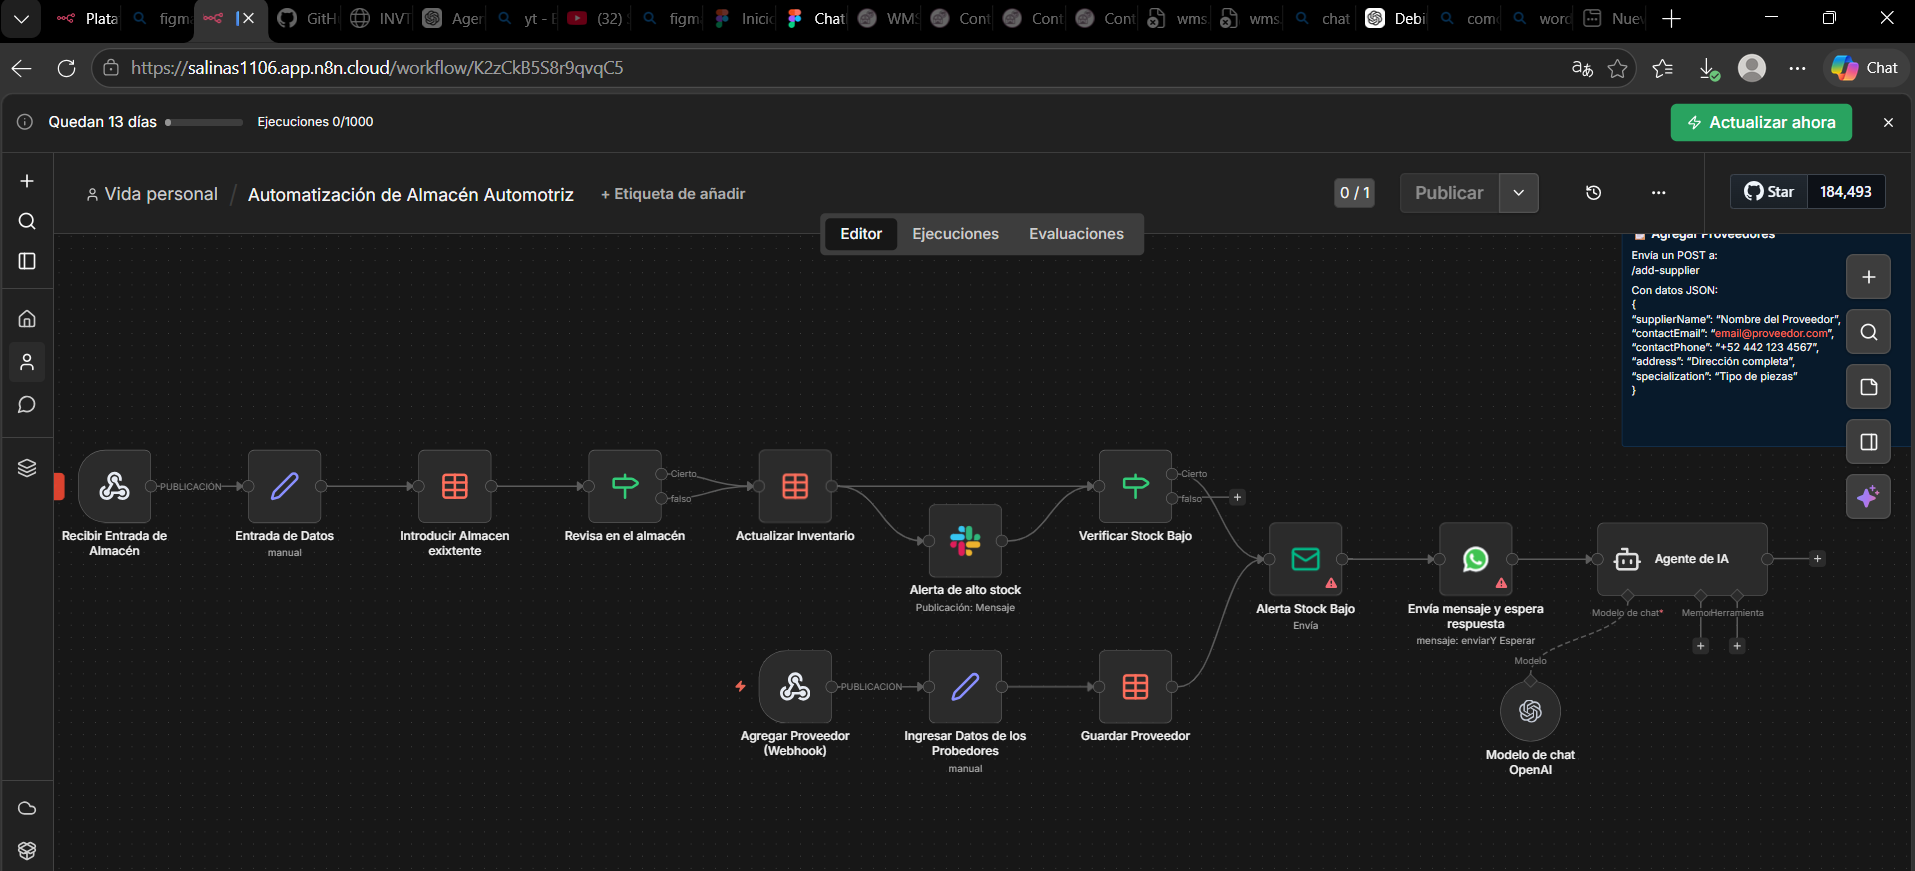Image resolution: width=1915 pixels, height=871 pixels.
Task: Open the Vida personal breadcrumb link
Action: [152, 194]
